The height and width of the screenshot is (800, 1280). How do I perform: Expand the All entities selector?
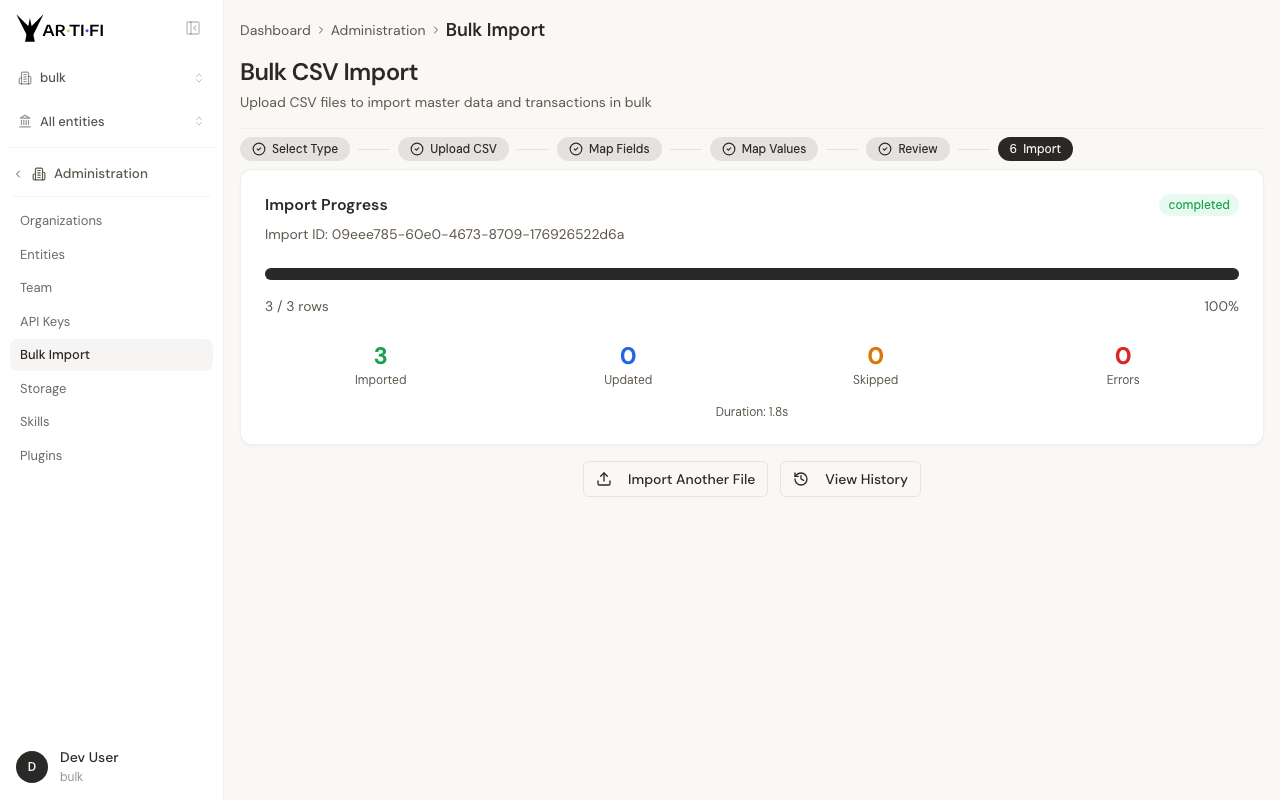pyautogui.click(x=111, y=122)
